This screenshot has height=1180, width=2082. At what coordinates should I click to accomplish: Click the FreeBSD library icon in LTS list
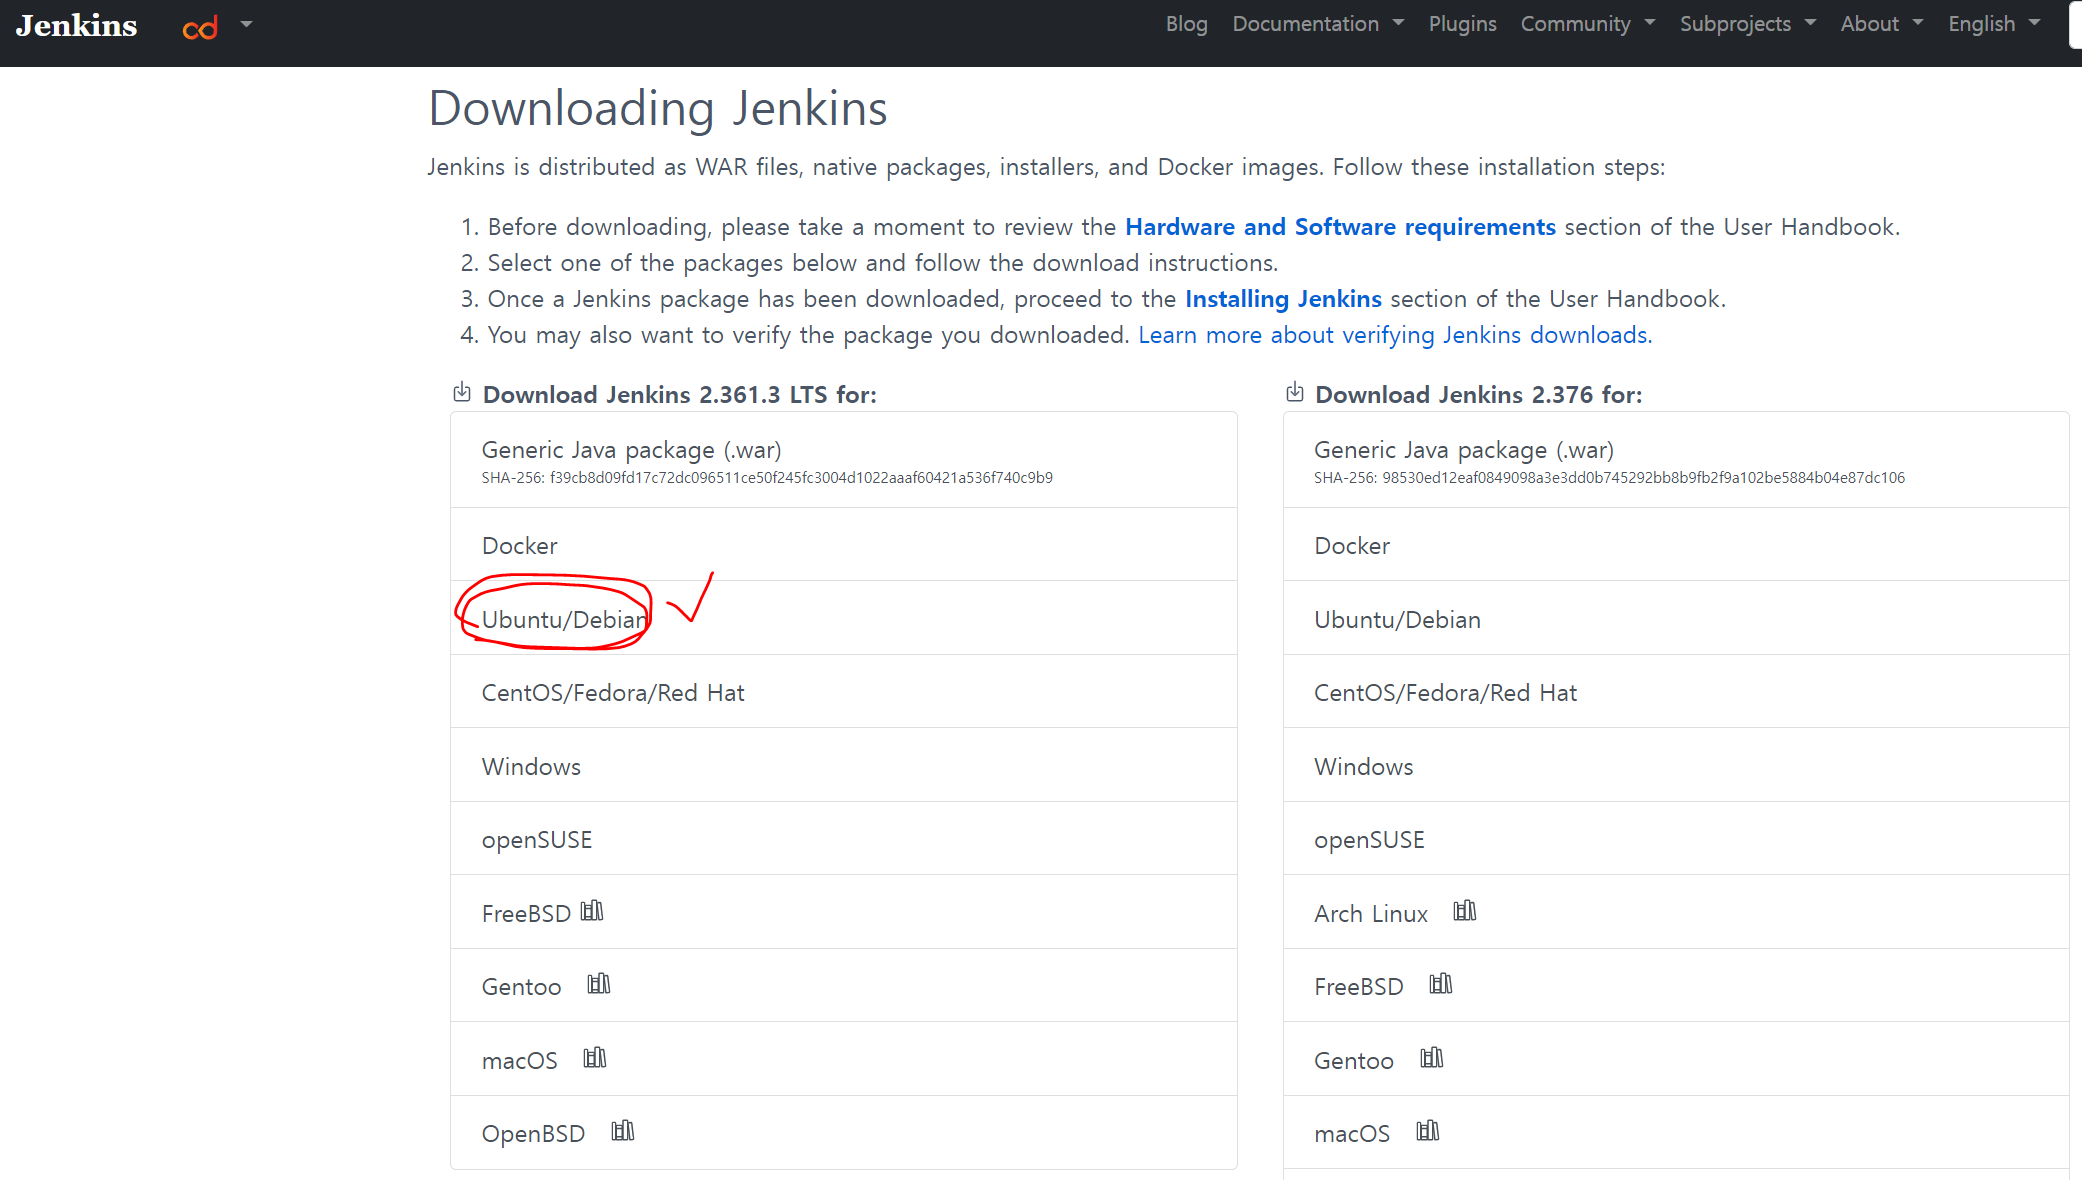click(x=592, y=911)
